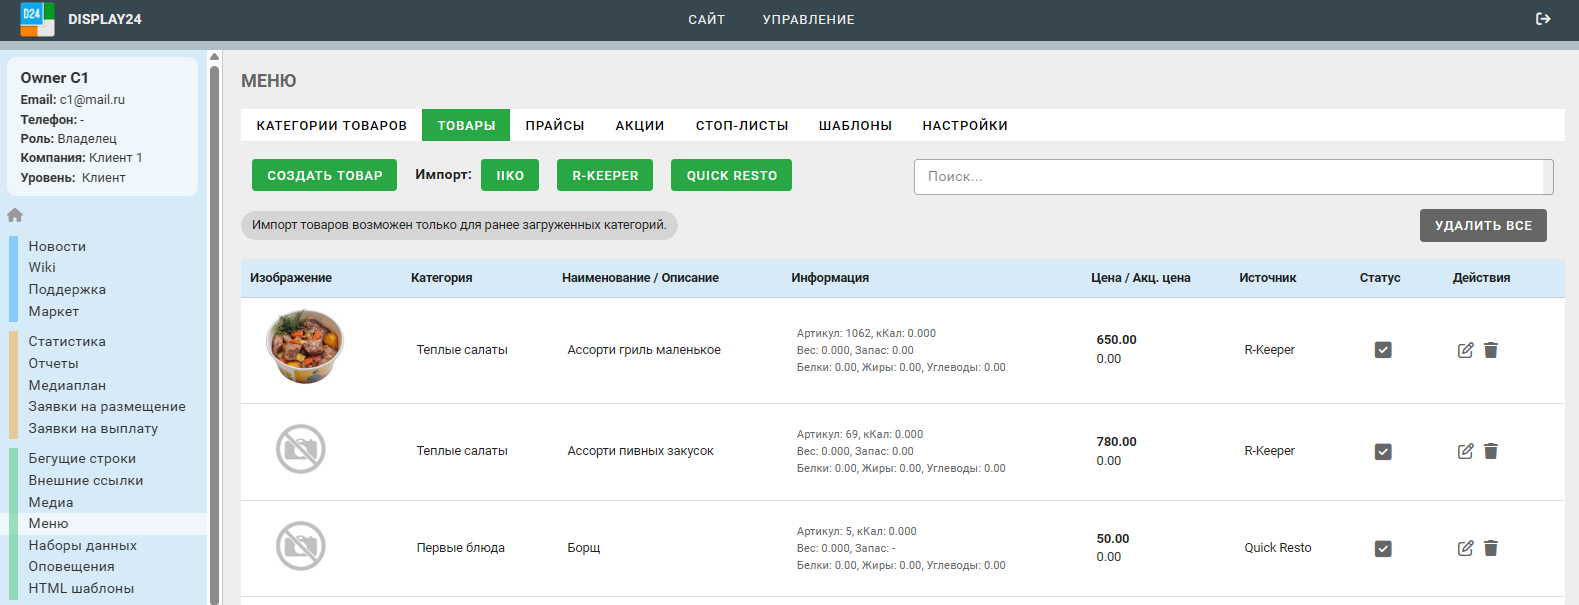The image size is (1579, 605).
Task: Switch to the Прайсы tab
Action: (554, 126)
